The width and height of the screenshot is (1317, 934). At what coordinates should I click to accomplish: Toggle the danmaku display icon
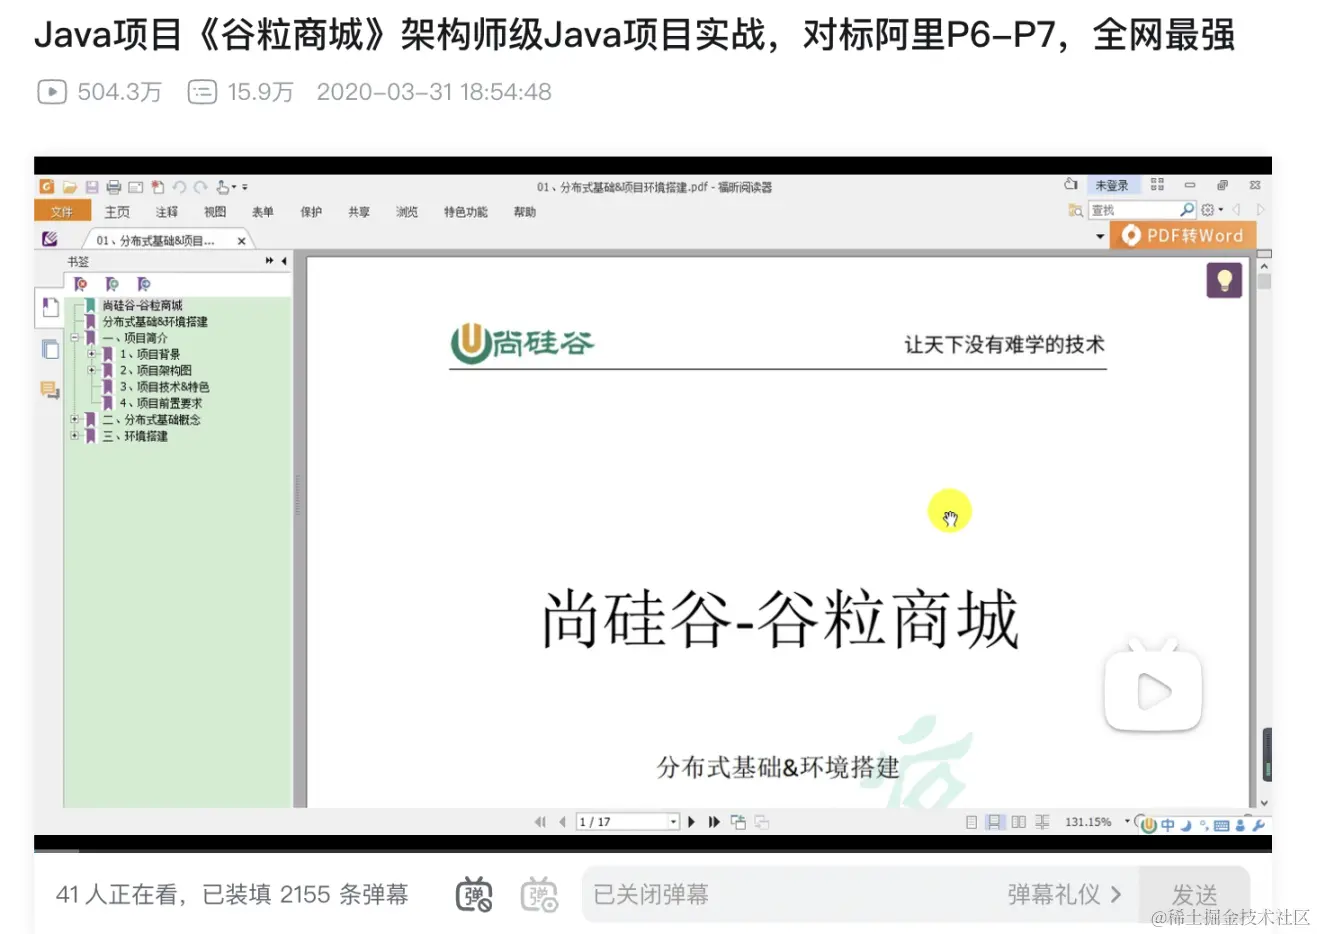pyautogui.click(x=474, y=894)
